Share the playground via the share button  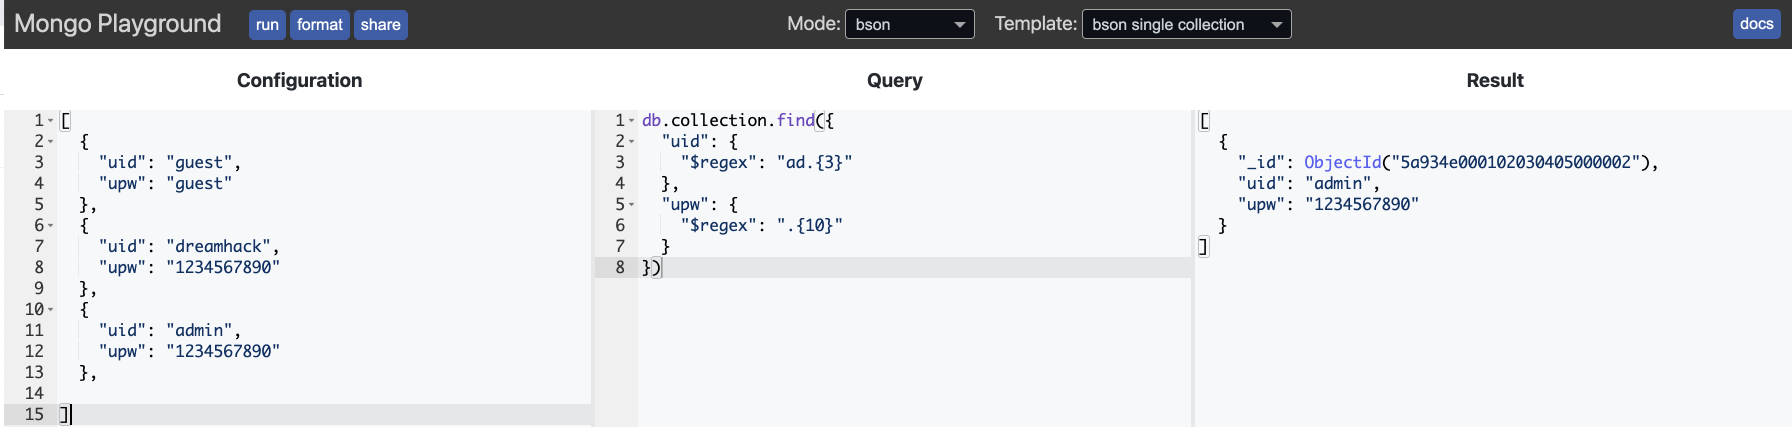[x=380, y=25]
